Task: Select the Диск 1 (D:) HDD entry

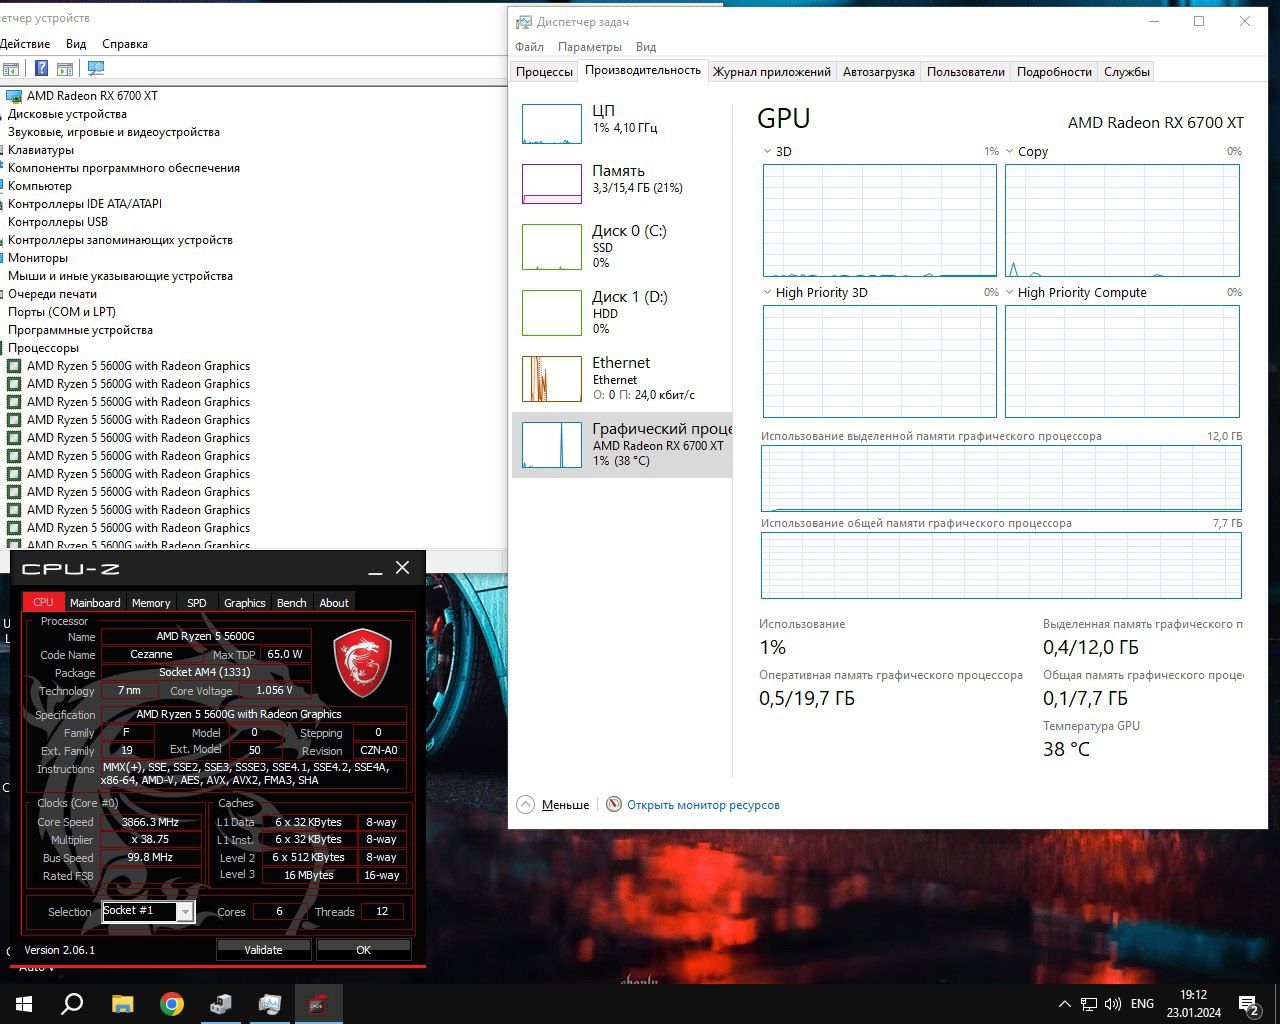Action: [621, 311]
